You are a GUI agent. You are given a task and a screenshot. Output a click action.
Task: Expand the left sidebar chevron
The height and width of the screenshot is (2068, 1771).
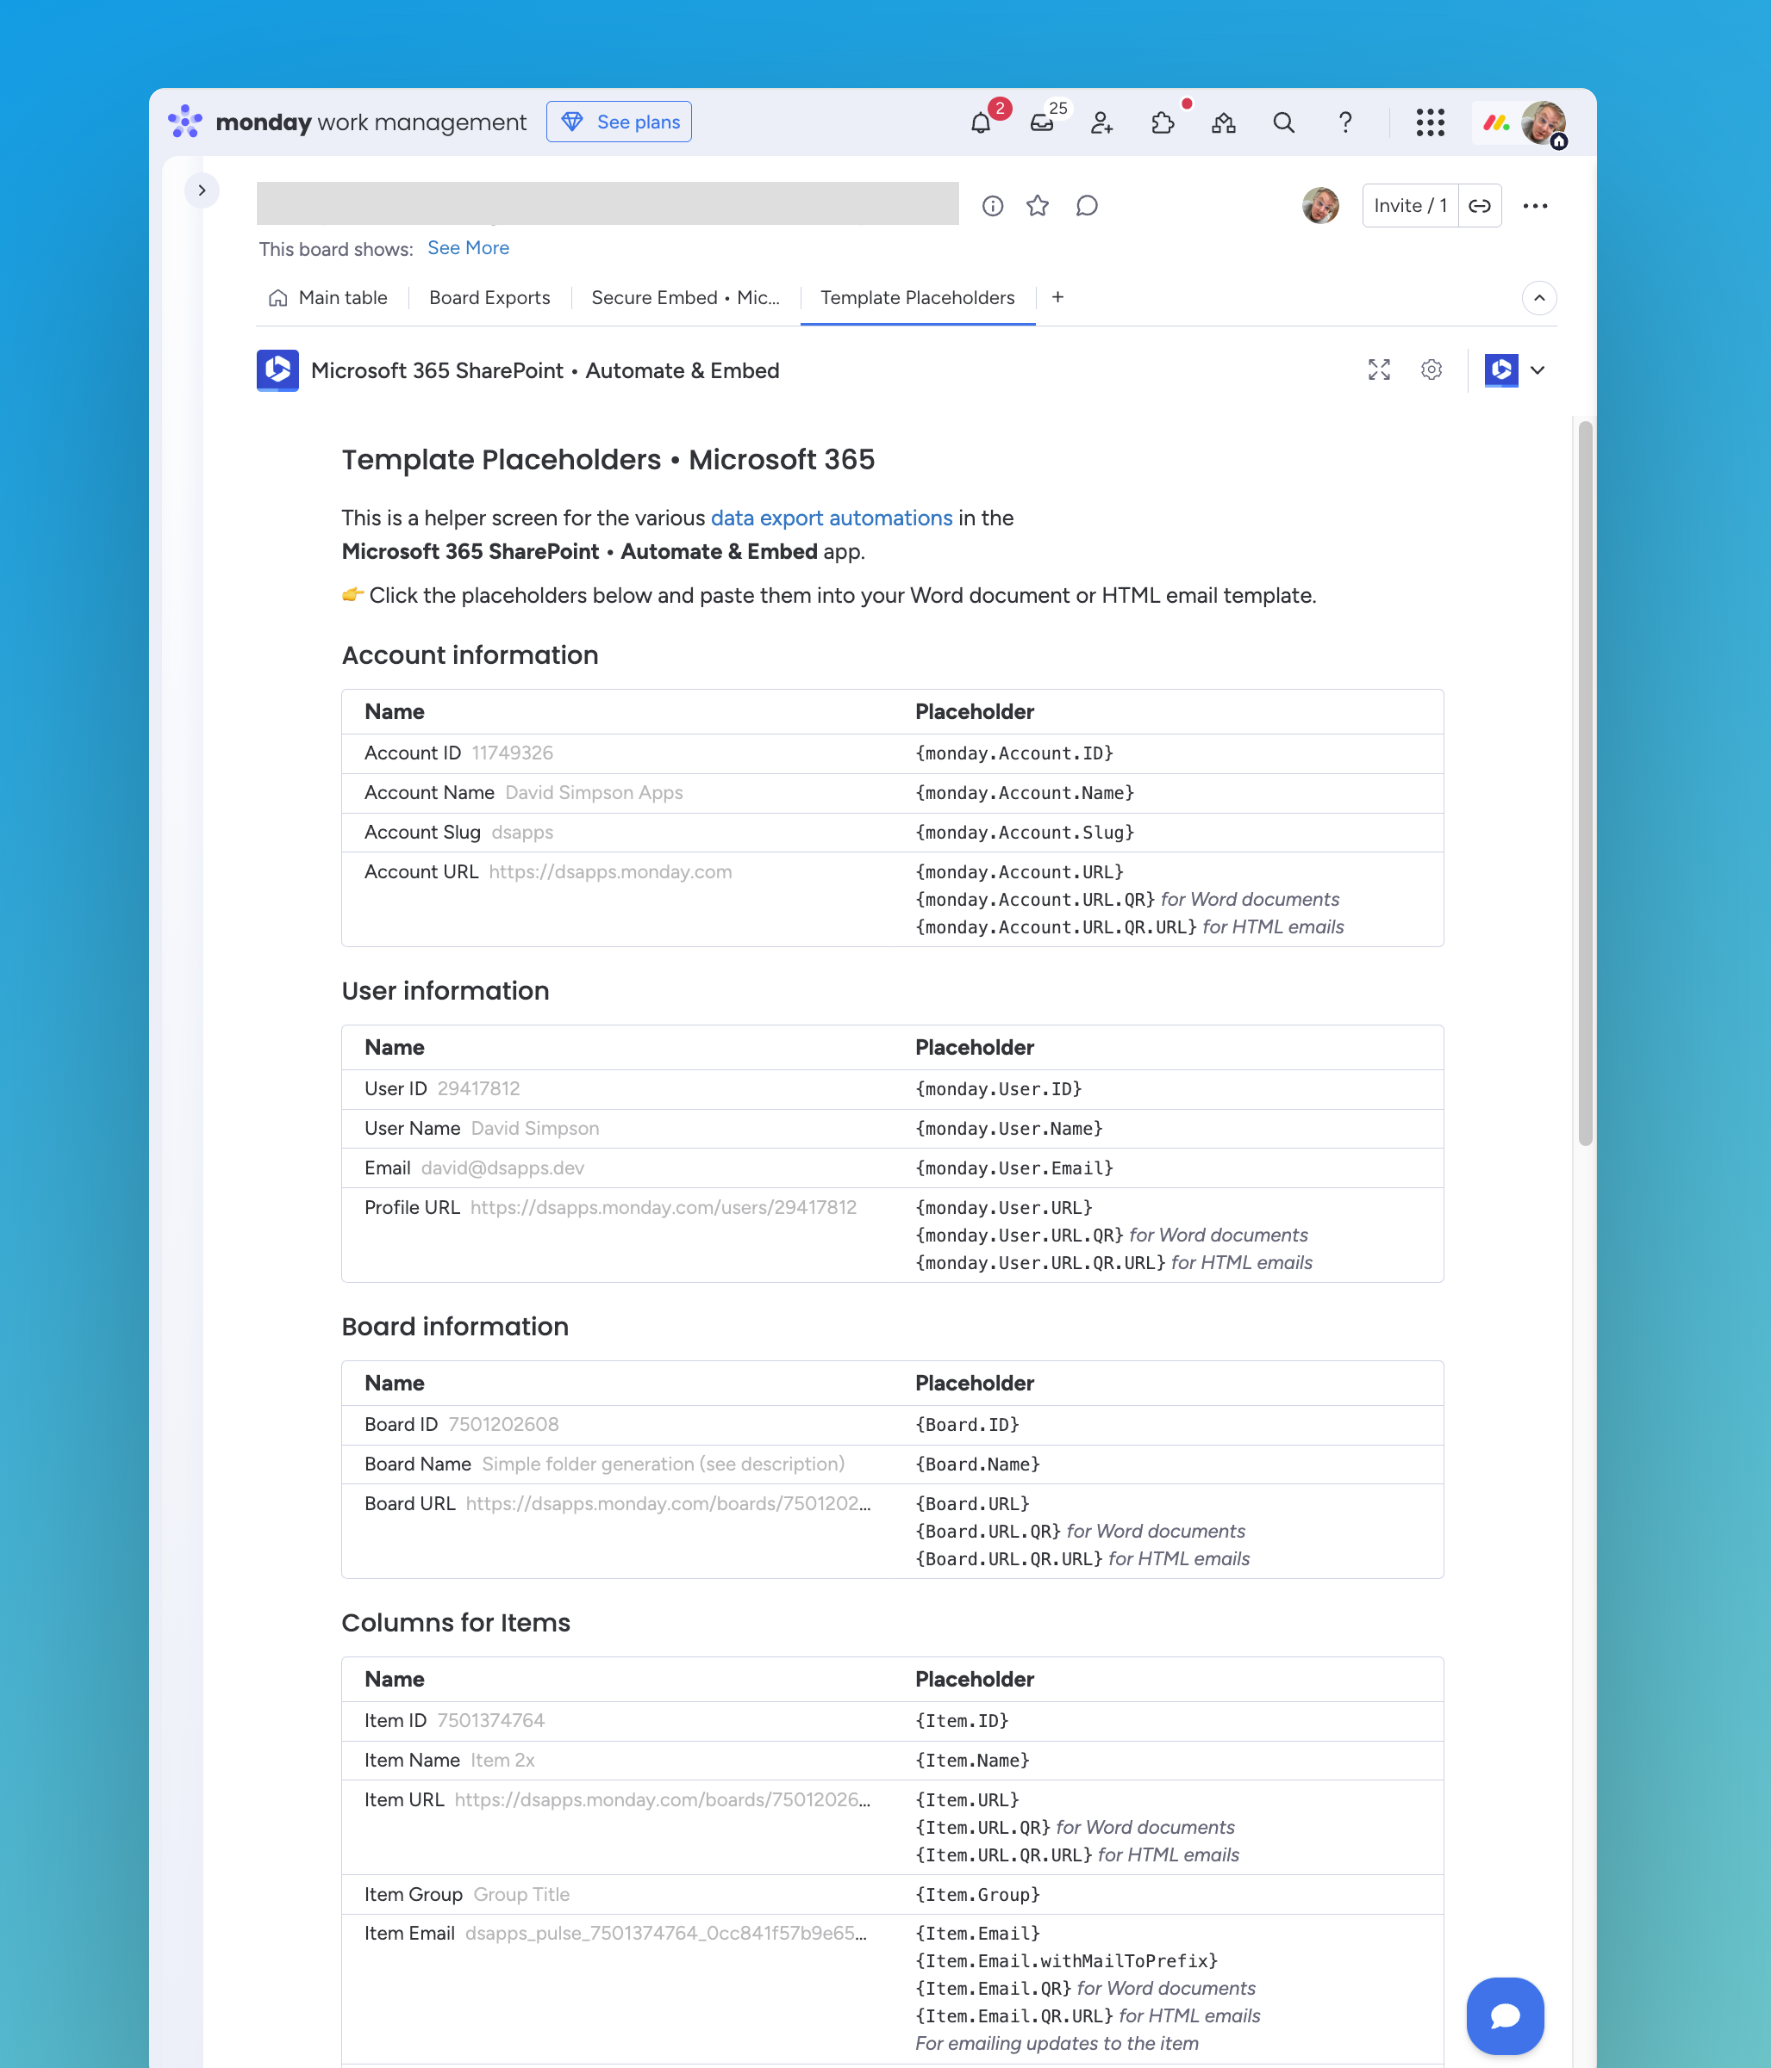(x=202, y=190)
